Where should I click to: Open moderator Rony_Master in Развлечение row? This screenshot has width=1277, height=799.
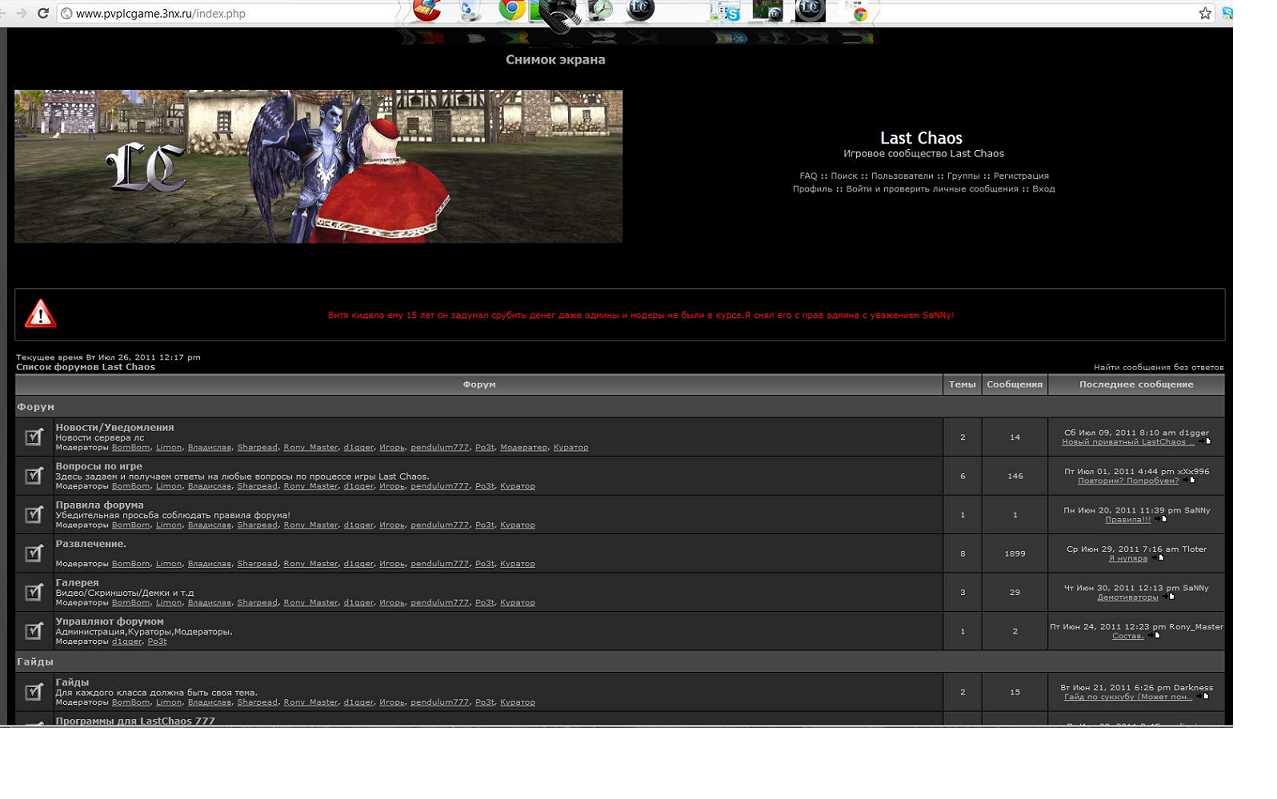click(310, 564)
